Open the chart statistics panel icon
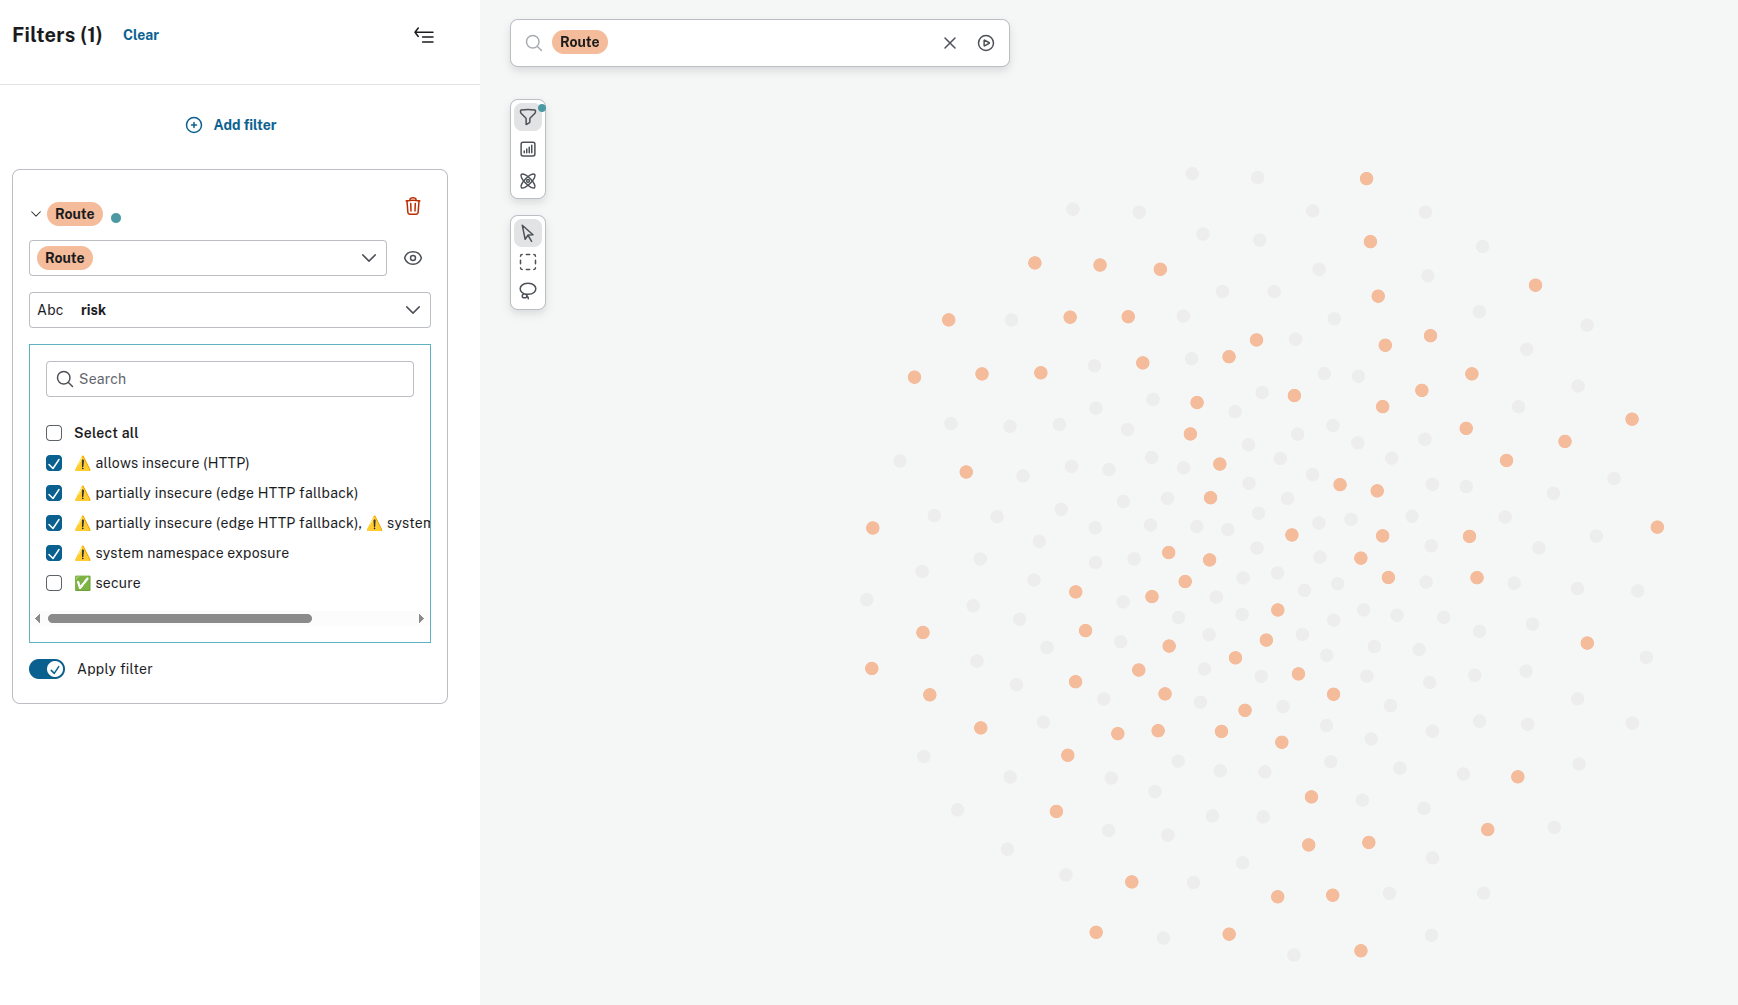Image resolution: width=1738 pixels, height=1005 pixels. pyautogui.click(x=528, y=149)
